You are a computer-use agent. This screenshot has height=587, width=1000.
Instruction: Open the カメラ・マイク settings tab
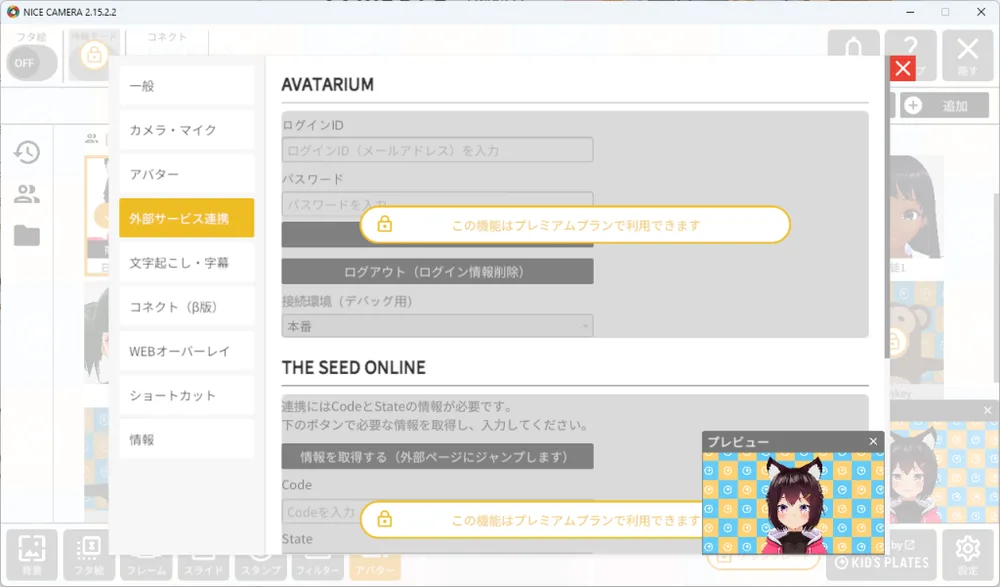(186, 130)
